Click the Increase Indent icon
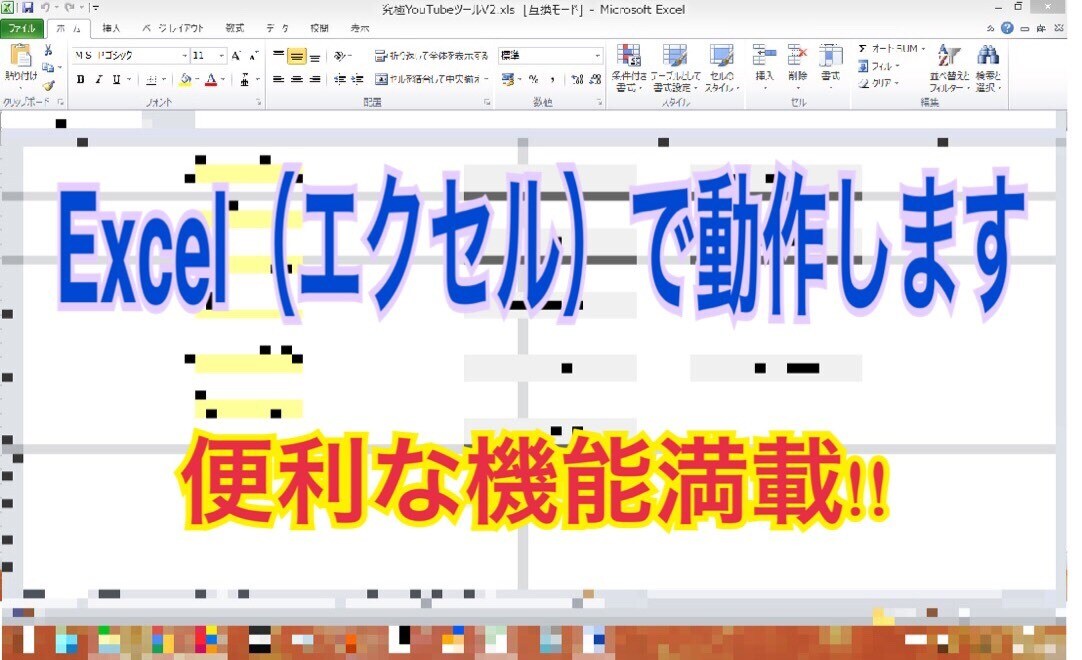Image resolution: width=1082 pixels, height=660 pixels. coord(357,79)
